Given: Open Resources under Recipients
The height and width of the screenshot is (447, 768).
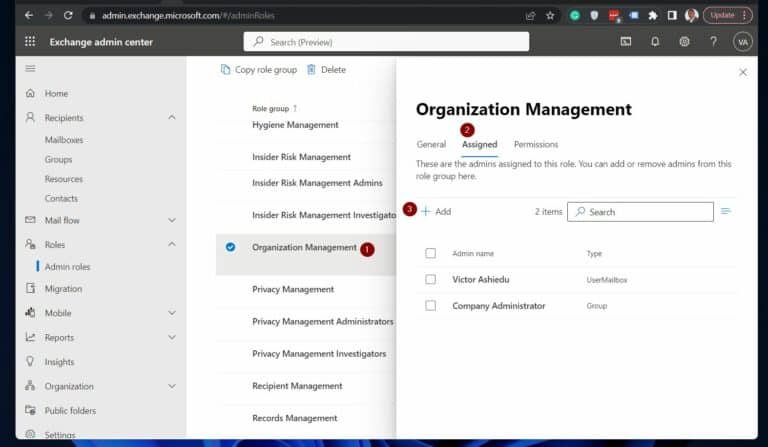Looking at the screenshot, I should (x=64, y=179).
